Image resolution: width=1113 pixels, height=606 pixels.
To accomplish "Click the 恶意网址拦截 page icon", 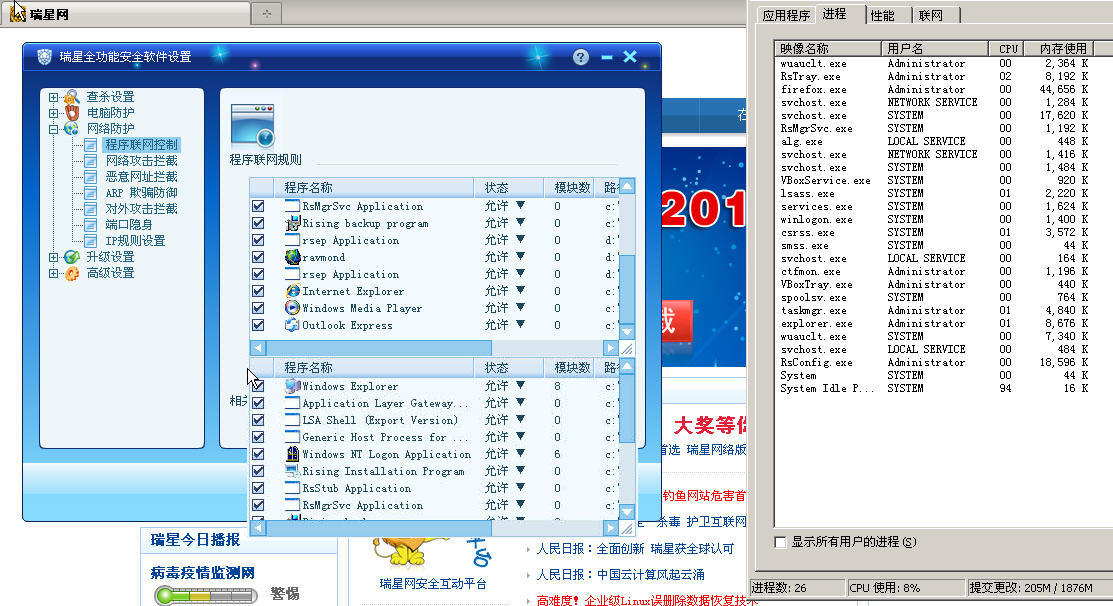I will pyautogui.click(x=91, y=177).
